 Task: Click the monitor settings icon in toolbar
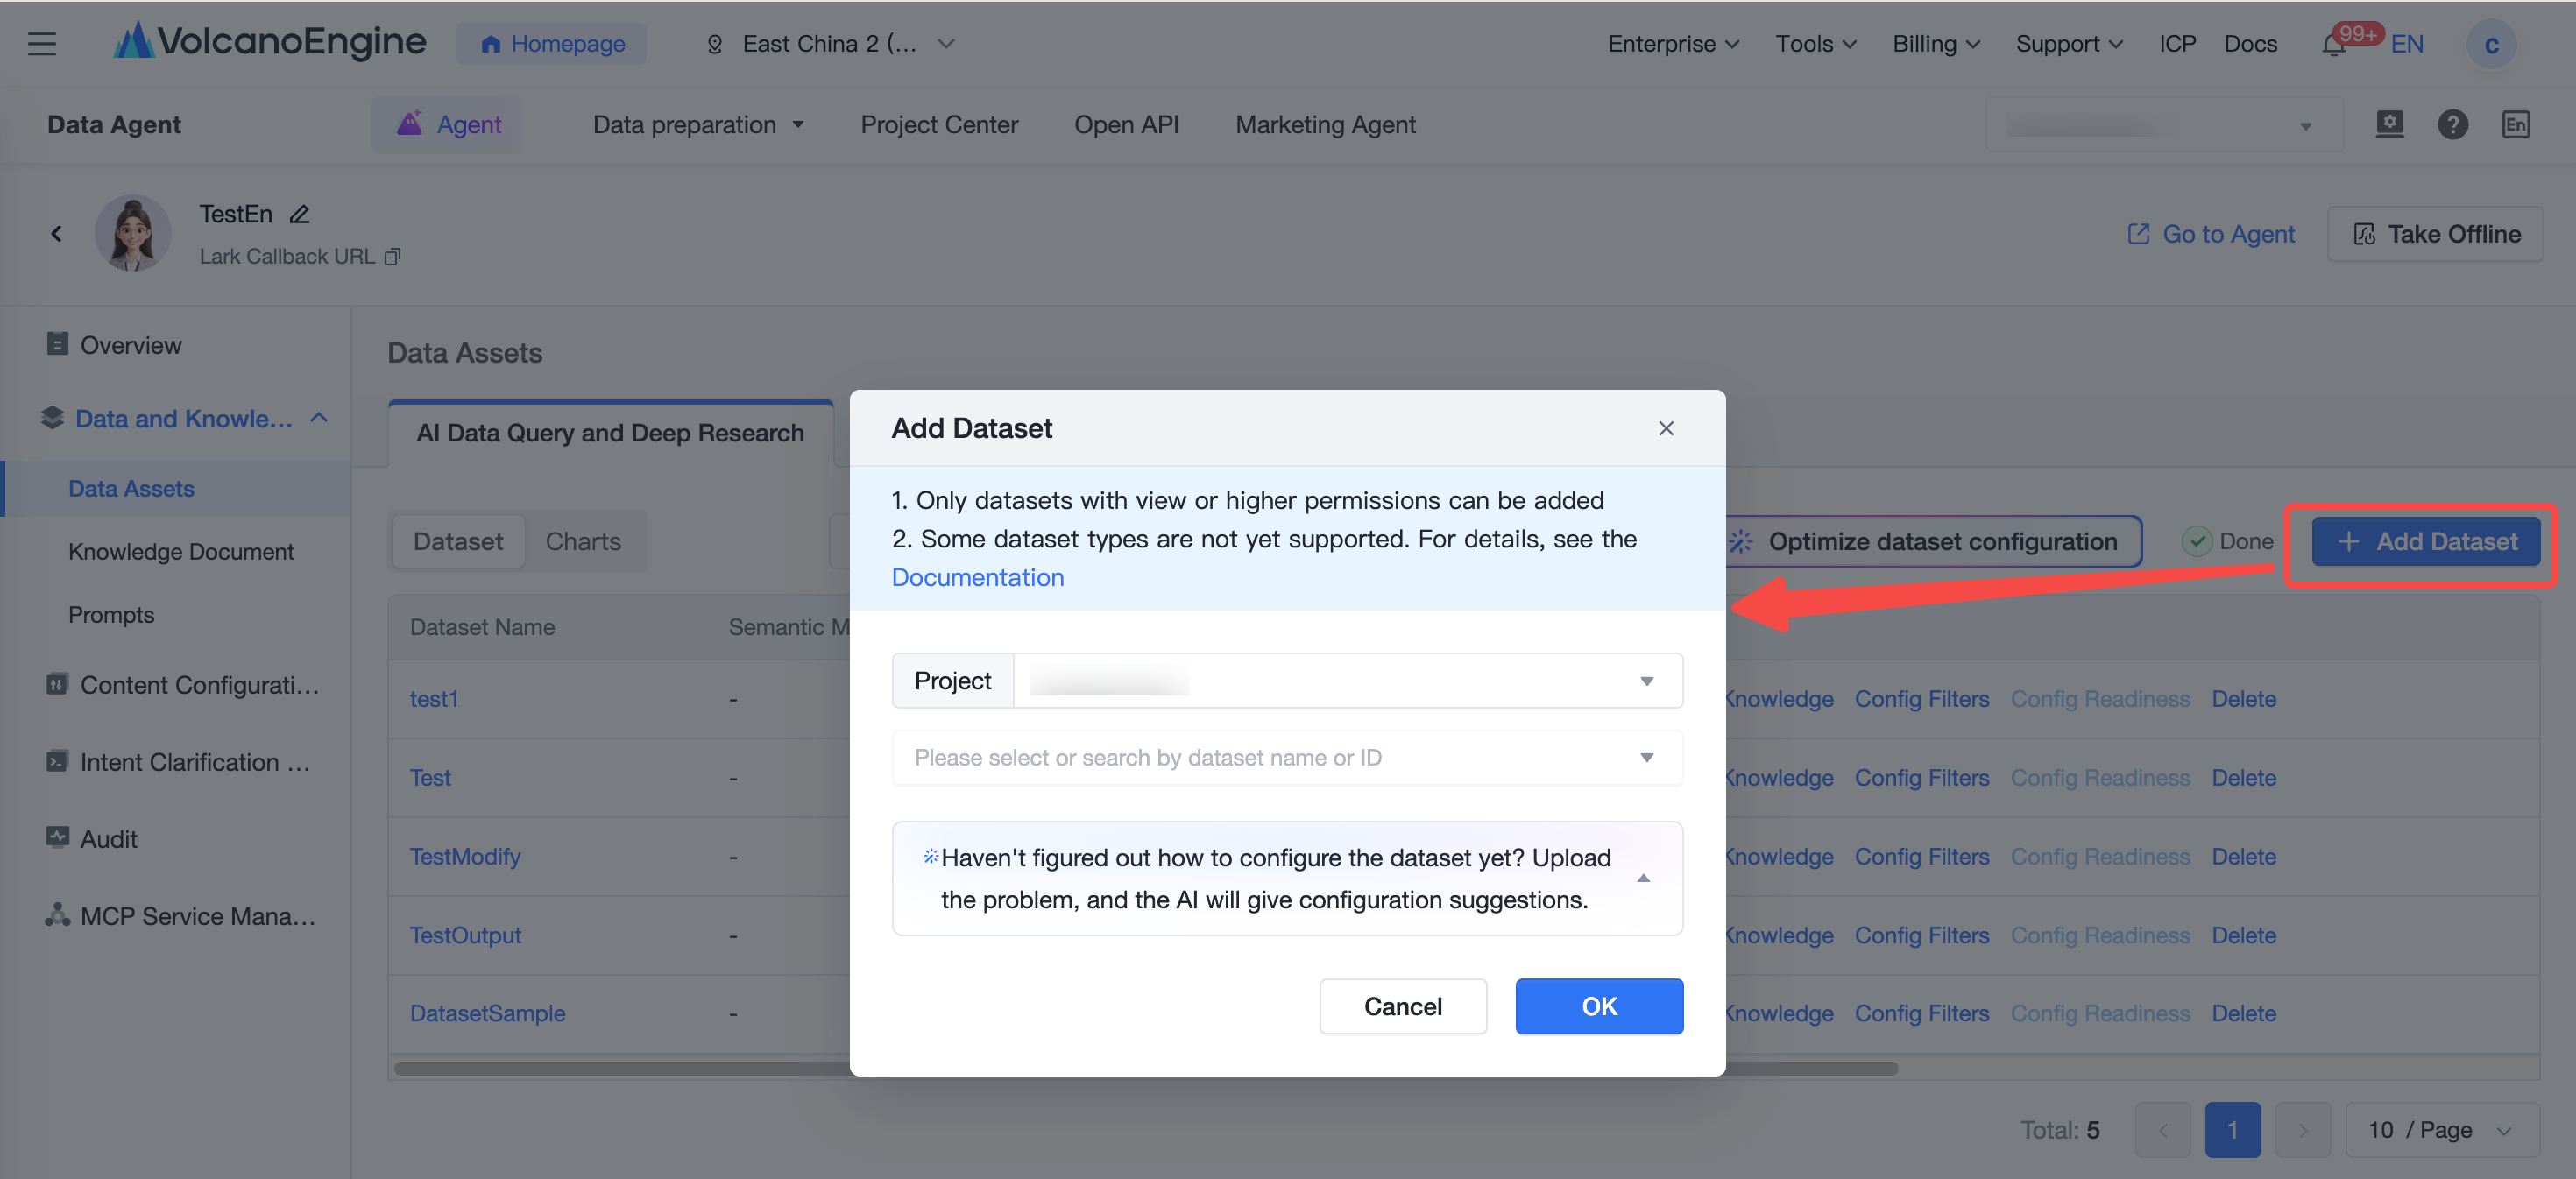point(2389,124)
